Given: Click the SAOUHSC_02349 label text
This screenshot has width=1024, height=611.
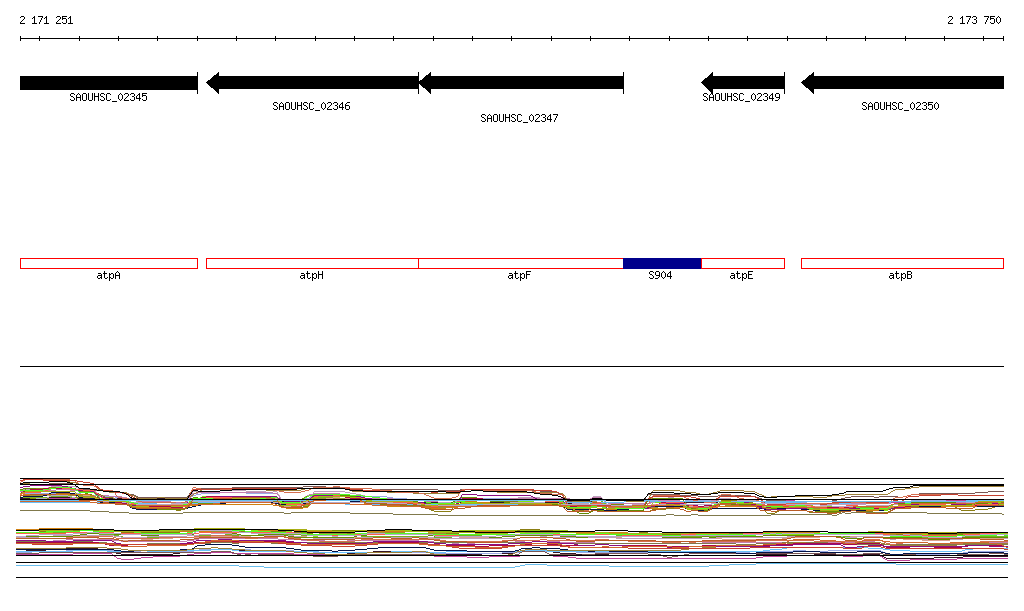Looking at the screenshot, I should [741, 97].
